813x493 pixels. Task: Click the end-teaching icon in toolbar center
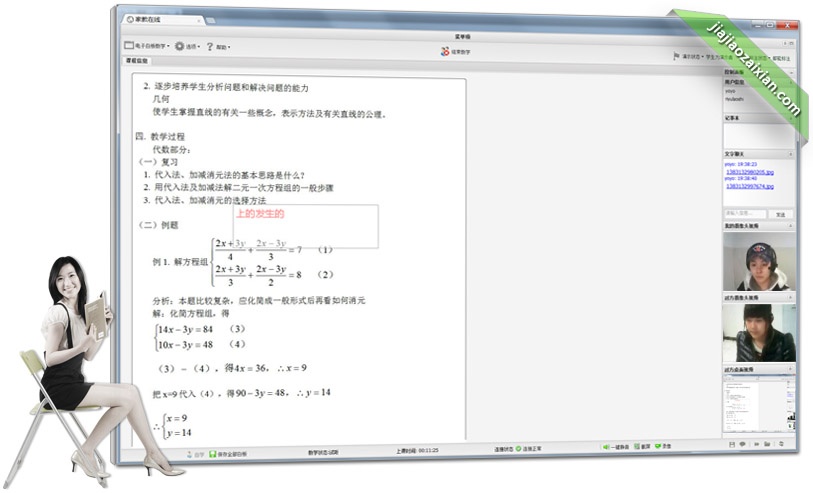[445, 51]
